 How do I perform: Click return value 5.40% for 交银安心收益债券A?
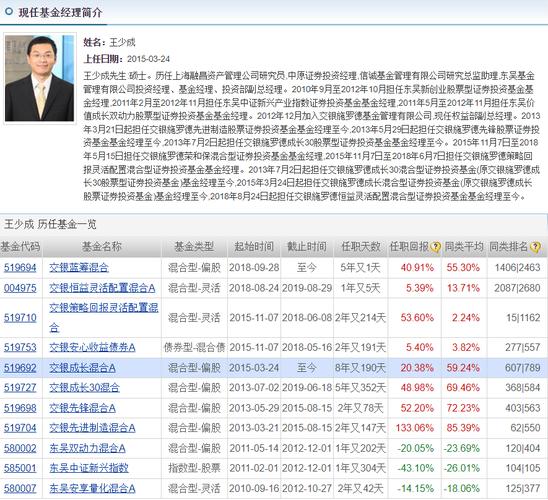(x=419, y=347)
